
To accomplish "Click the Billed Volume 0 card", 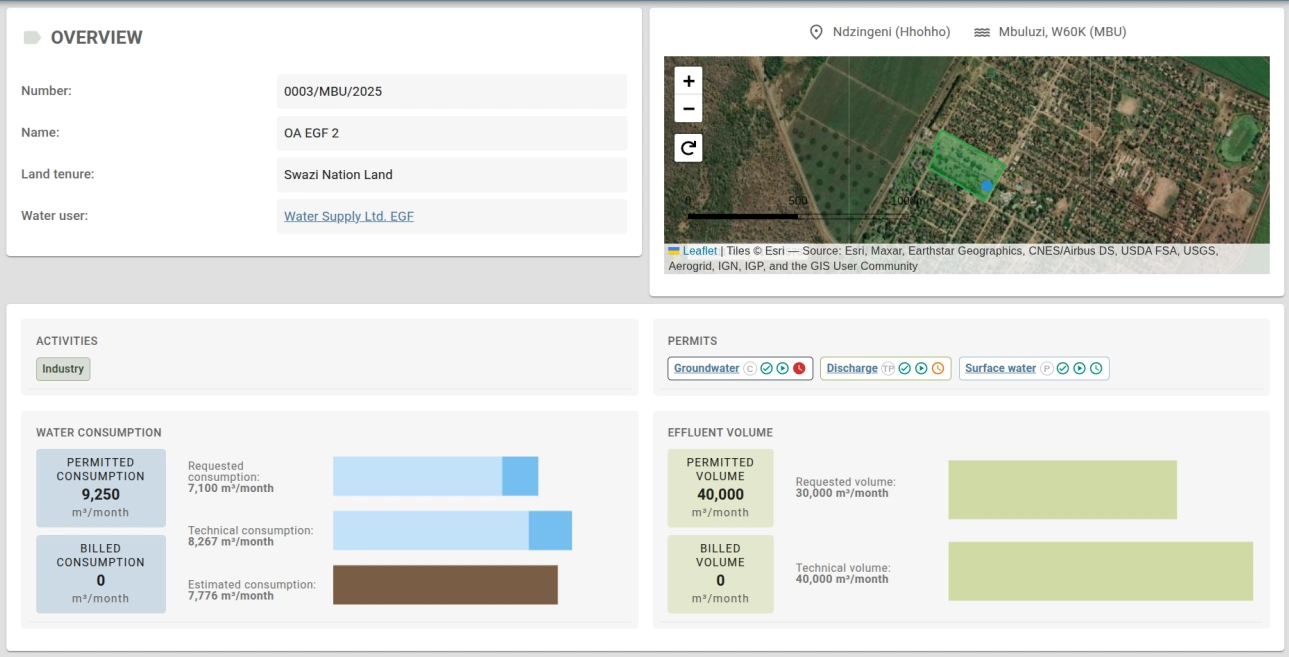I will [x=720, y=574].
